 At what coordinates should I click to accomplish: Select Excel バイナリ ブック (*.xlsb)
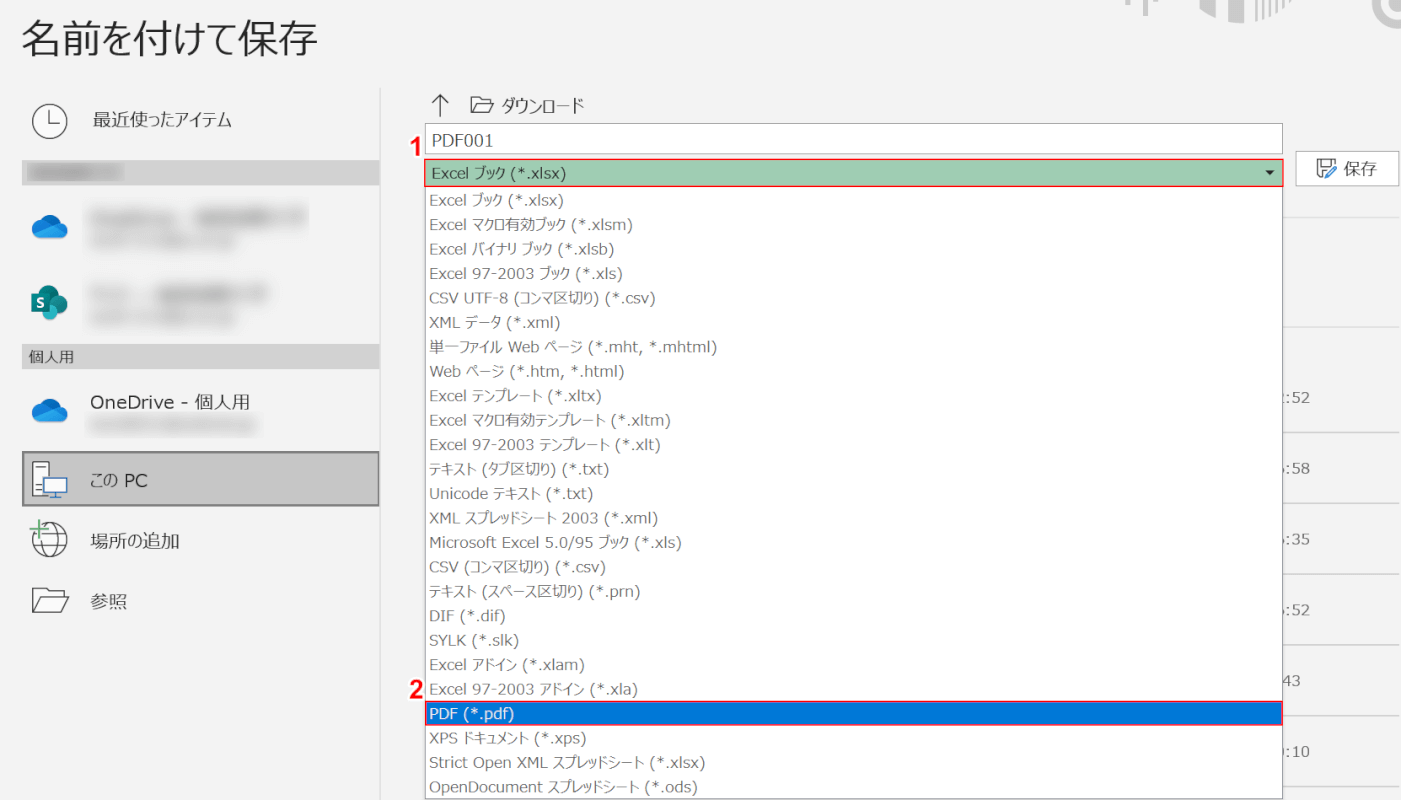[x=853, y=249]
